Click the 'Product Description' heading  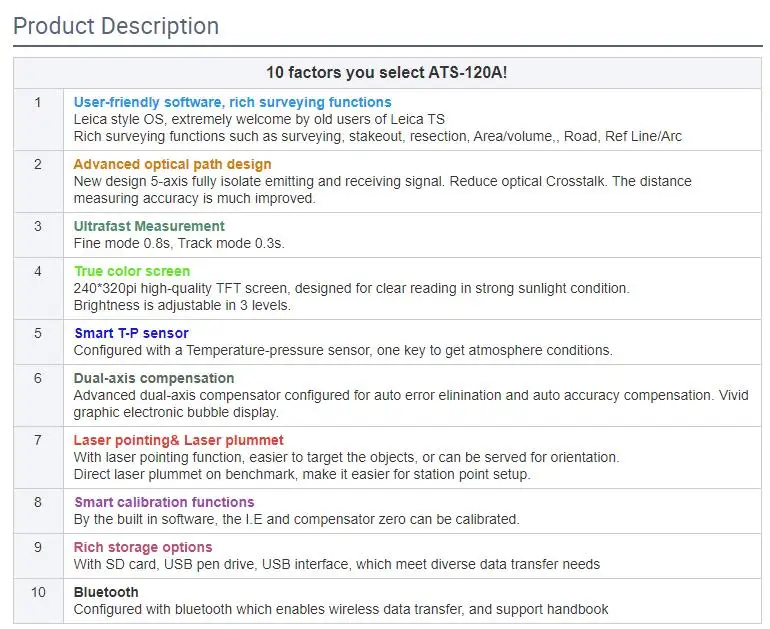[x=116, y=27]
